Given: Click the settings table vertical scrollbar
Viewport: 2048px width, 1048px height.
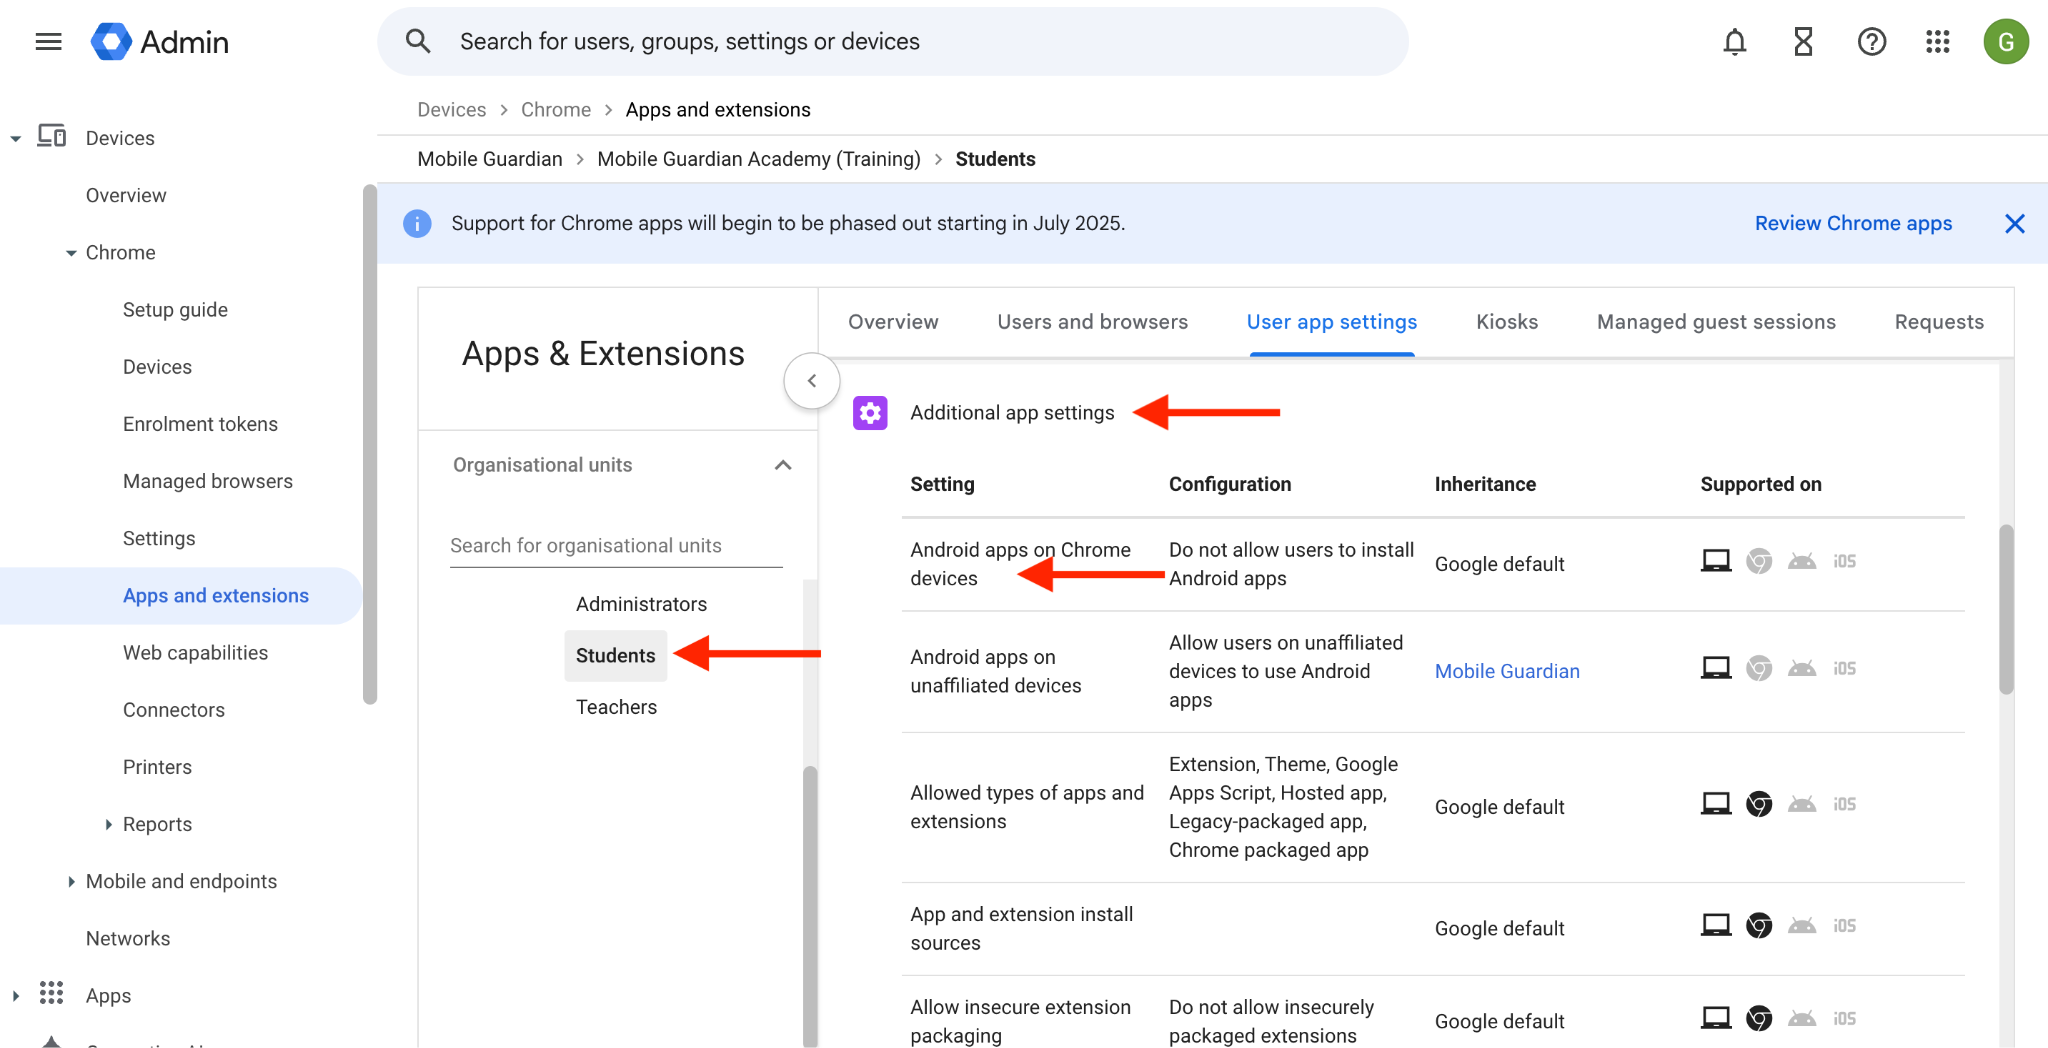Looking at the screenshot, I should [2005, 610].
